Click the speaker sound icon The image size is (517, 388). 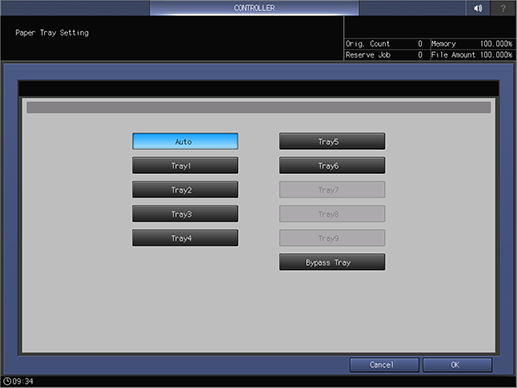click(x=478, y=8)
